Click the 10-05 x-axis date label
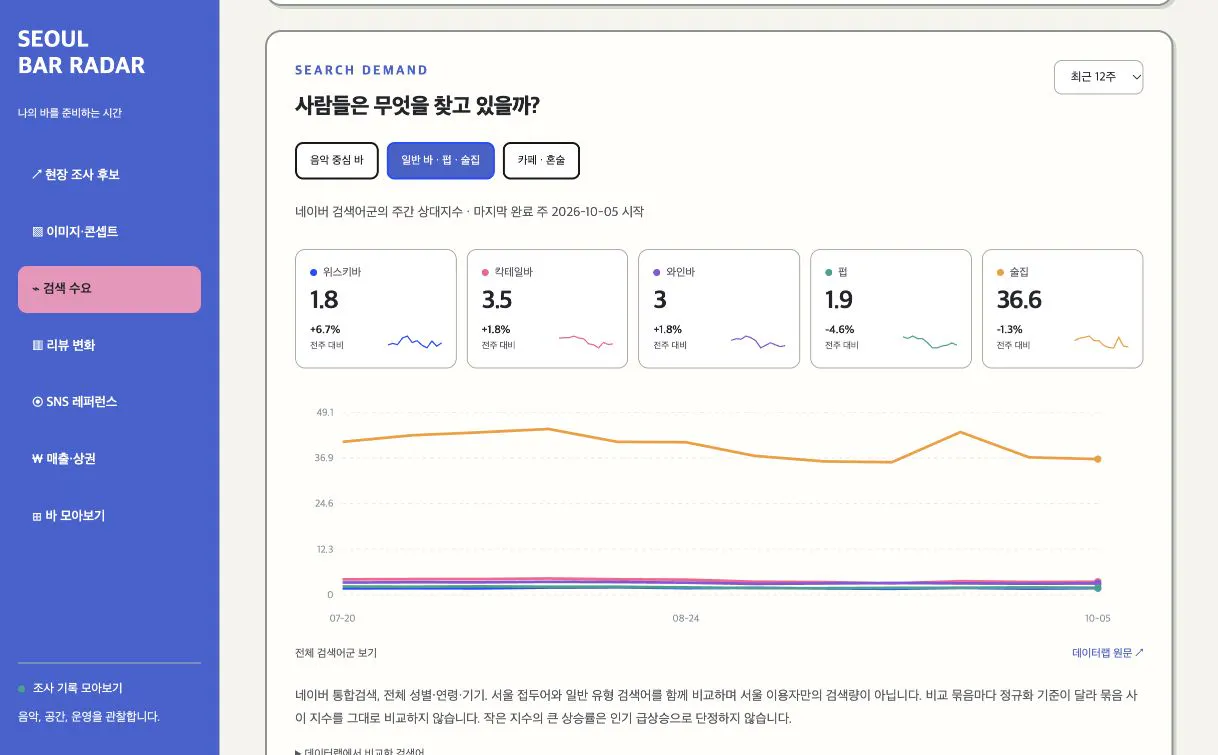1218x755 pixels. [1097, 618]
